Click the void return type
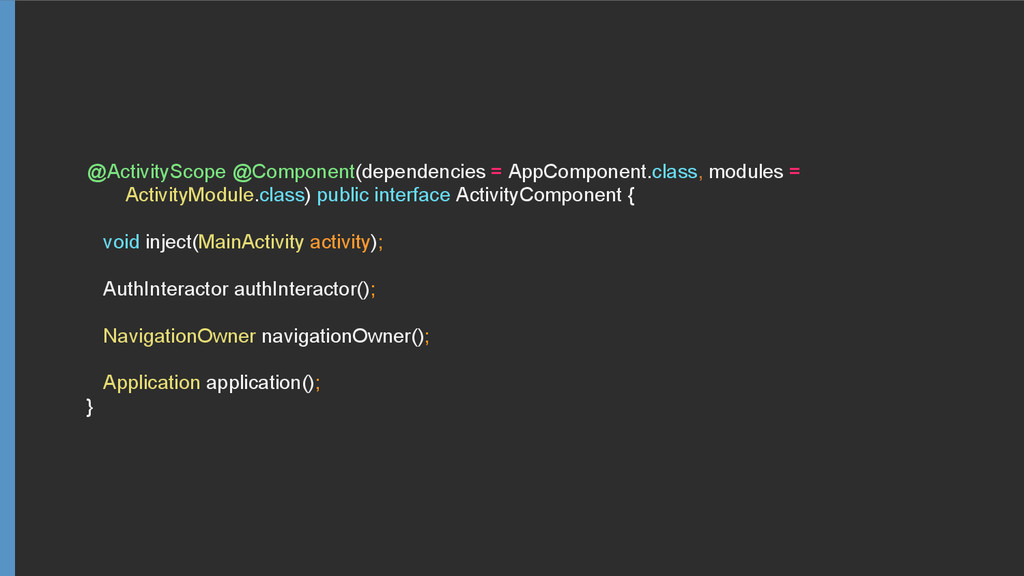Screen dimensions: 1024x576 [121, 242]
